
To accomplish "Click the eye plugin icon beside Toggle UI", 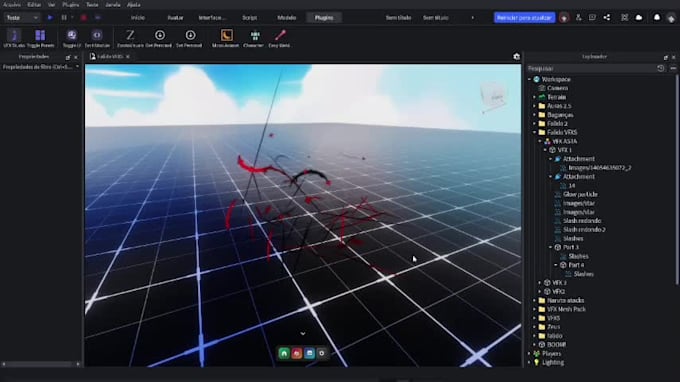I will point(97,35).
